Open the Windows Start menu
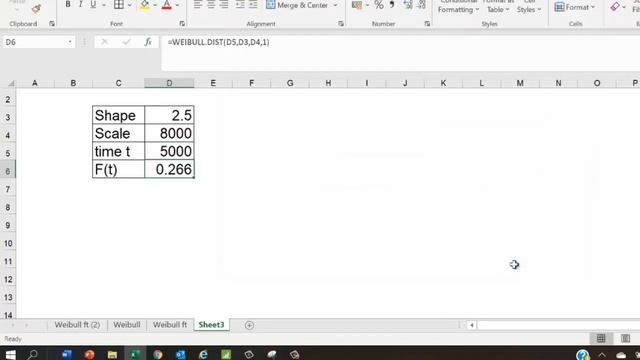The image size is (640, 360). pyautogui.click(x=10, y=354)
